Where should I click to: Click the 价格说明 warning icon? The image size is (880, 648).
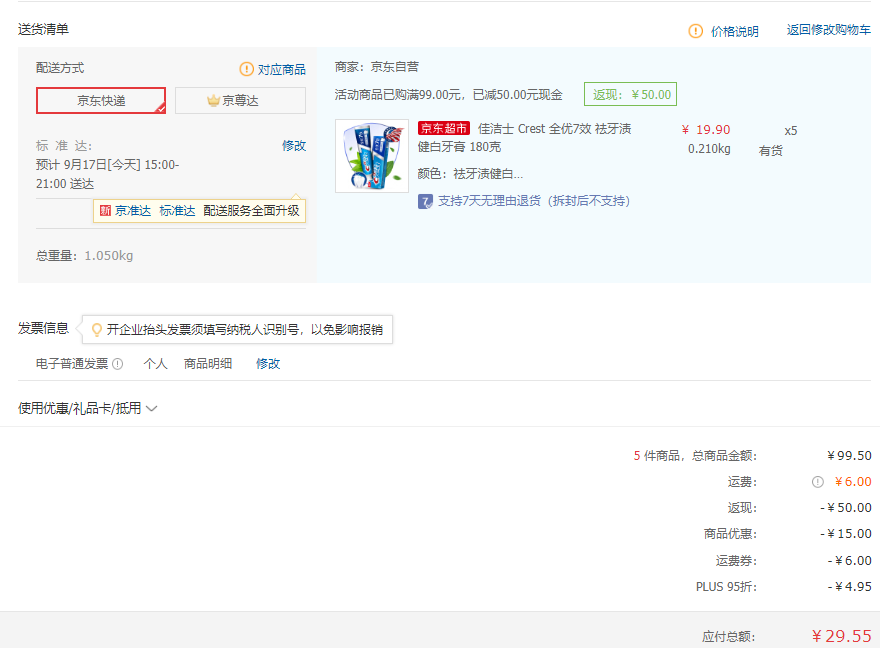click(695, 31)
